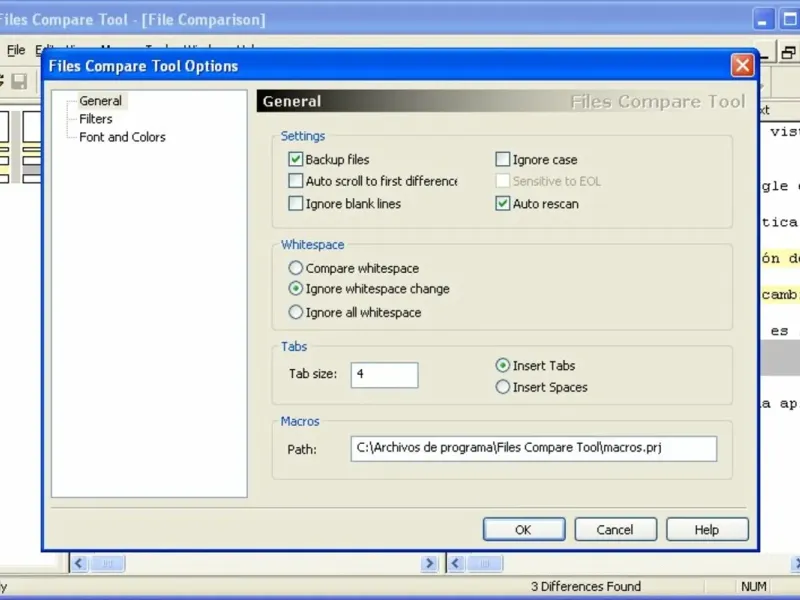Open the Filters options category
Screen dimensions: 800x600
point(96,119)
